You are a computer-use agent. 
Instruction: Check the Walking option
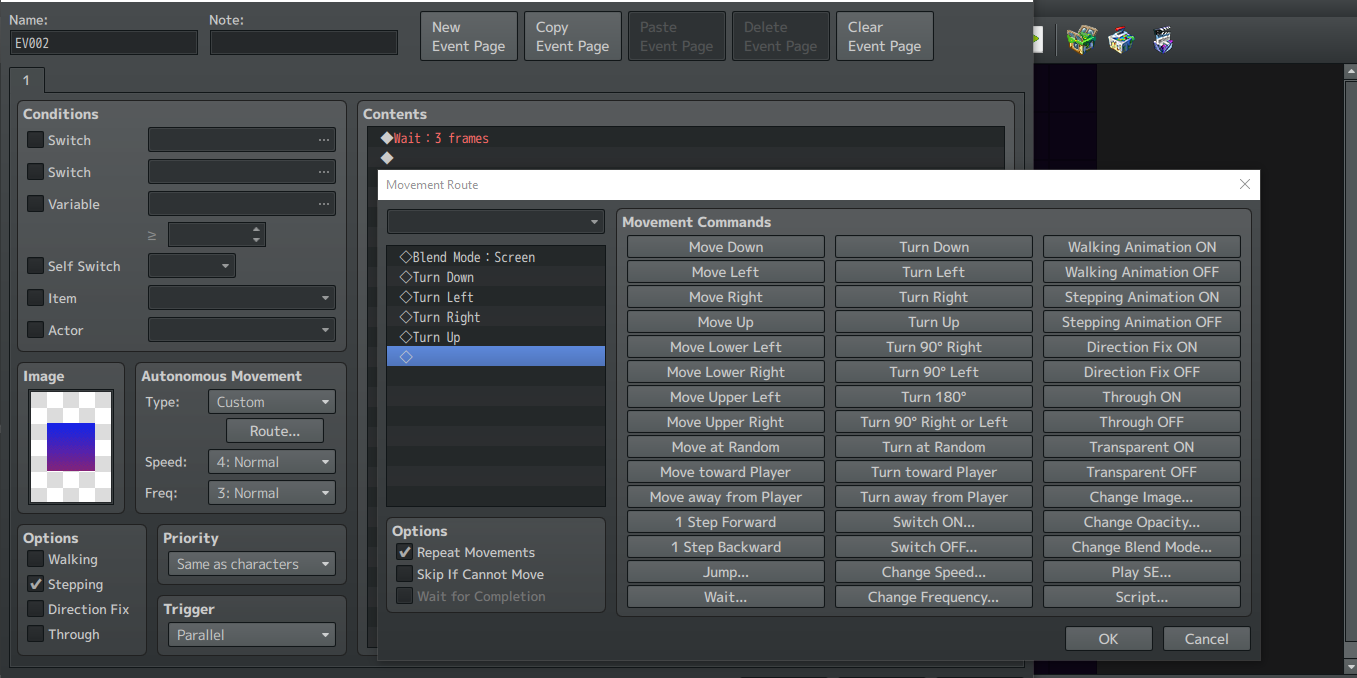[x=36, y=559]
